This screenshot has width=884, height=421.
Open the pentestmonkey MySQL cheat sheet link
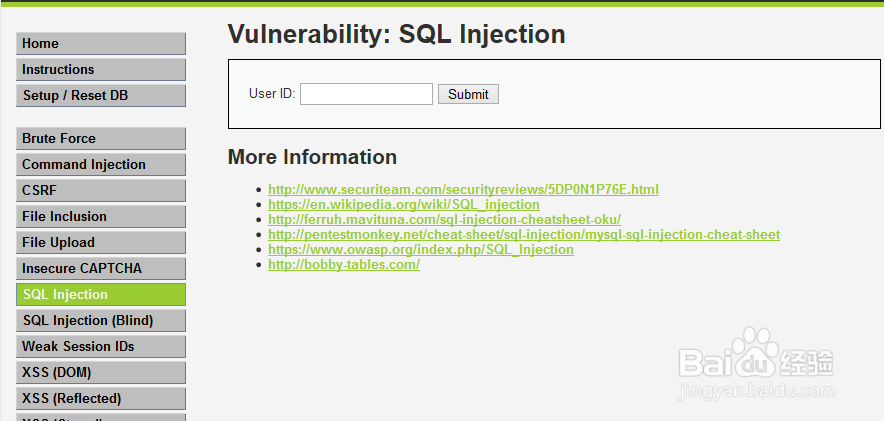pyautogui.click(x=524, y=234)
